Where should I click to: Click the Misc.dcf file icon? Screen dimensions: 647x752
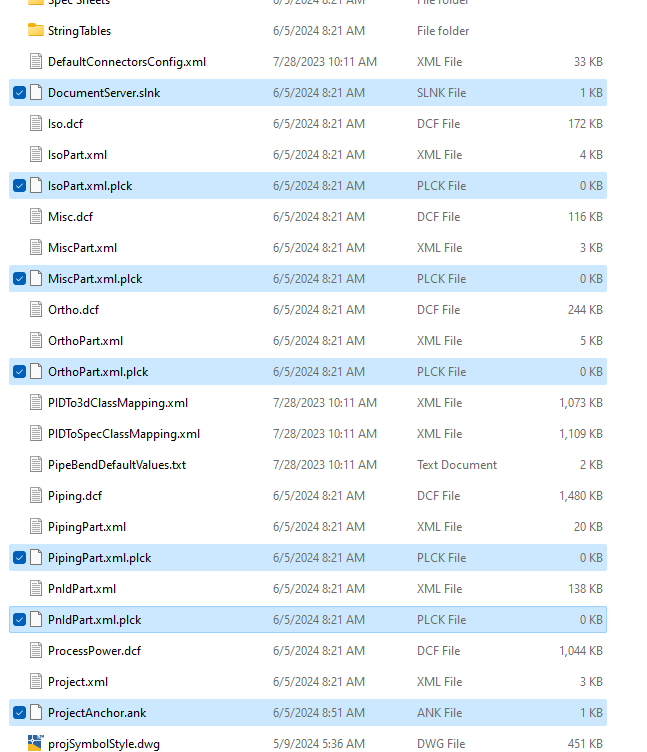[36, 217]
